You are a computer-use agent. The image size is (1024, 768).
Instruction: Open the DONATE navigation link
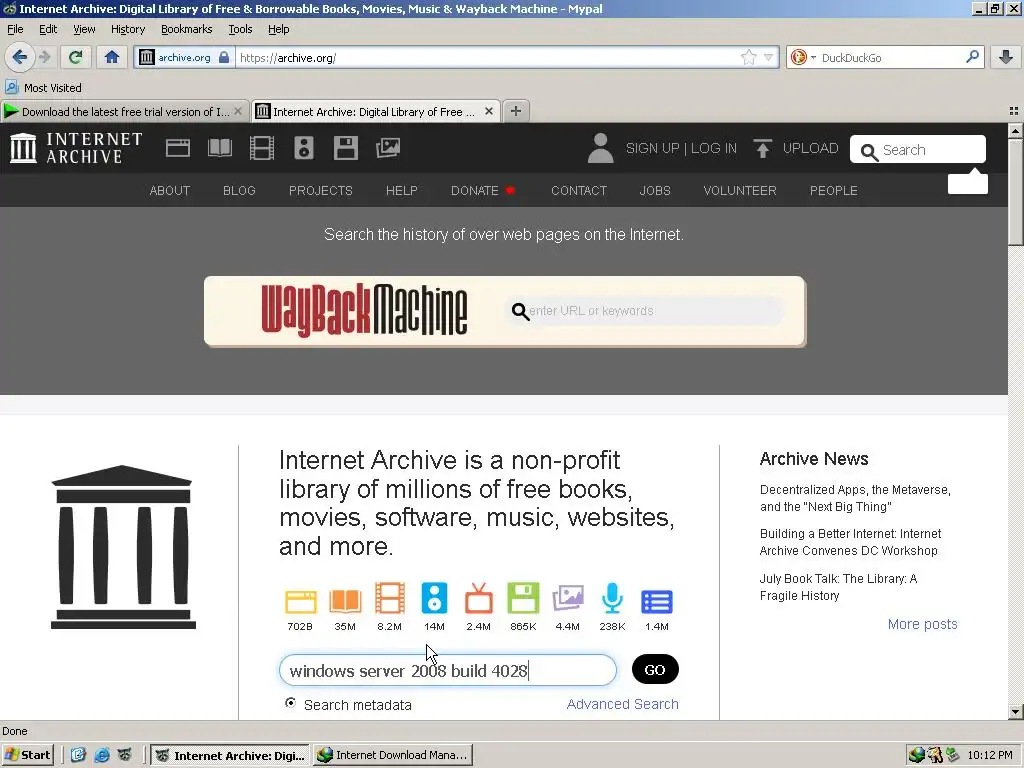click(x=475, y=191)
